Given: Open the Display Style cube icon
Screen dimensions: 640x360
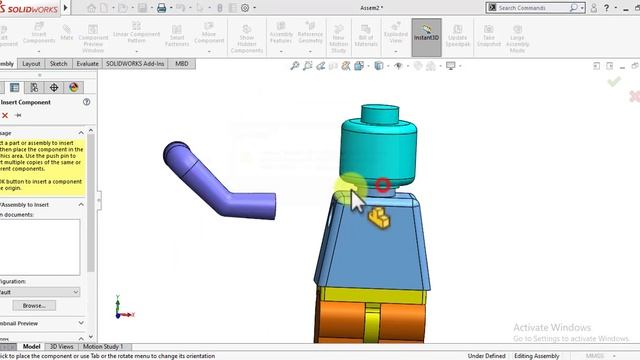Looking at the screenshot, I should tap(379, 66).
